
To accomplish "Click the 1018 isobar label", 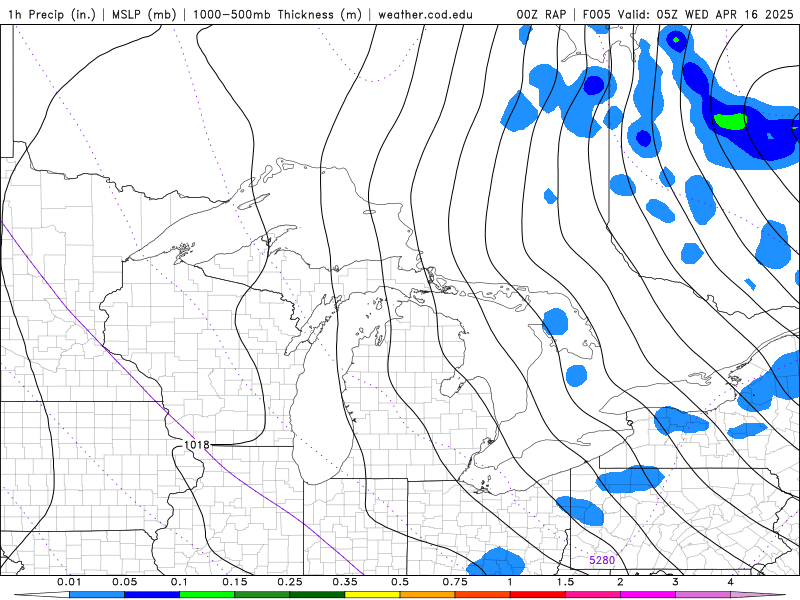I will [x=196, y=445].
